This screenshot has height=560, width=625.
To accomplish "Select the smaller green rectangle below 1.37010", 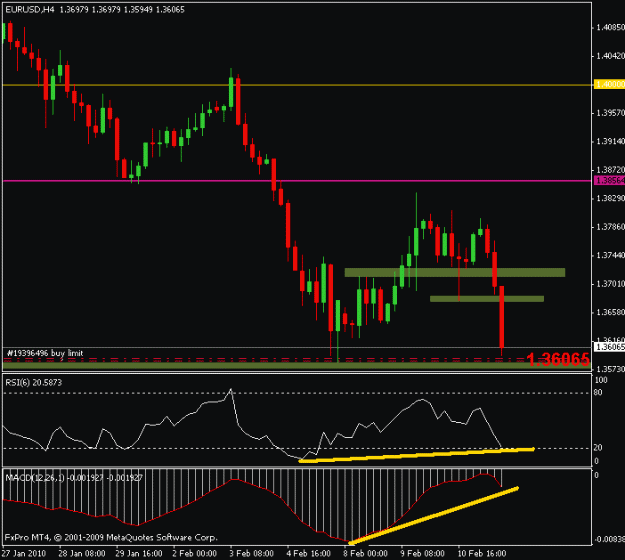I will coord(487,299).
